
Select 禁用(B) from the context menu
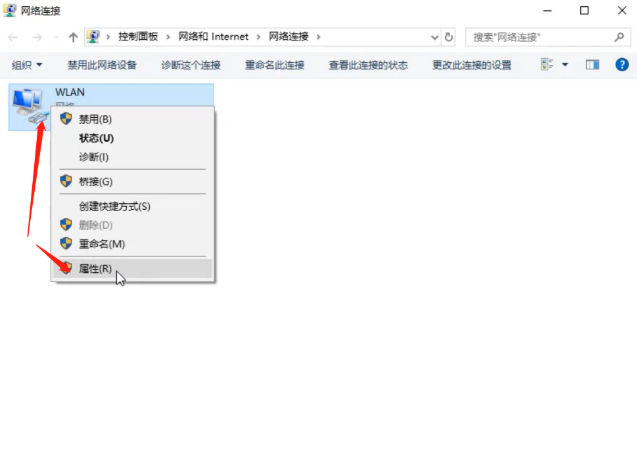(95, 119)
